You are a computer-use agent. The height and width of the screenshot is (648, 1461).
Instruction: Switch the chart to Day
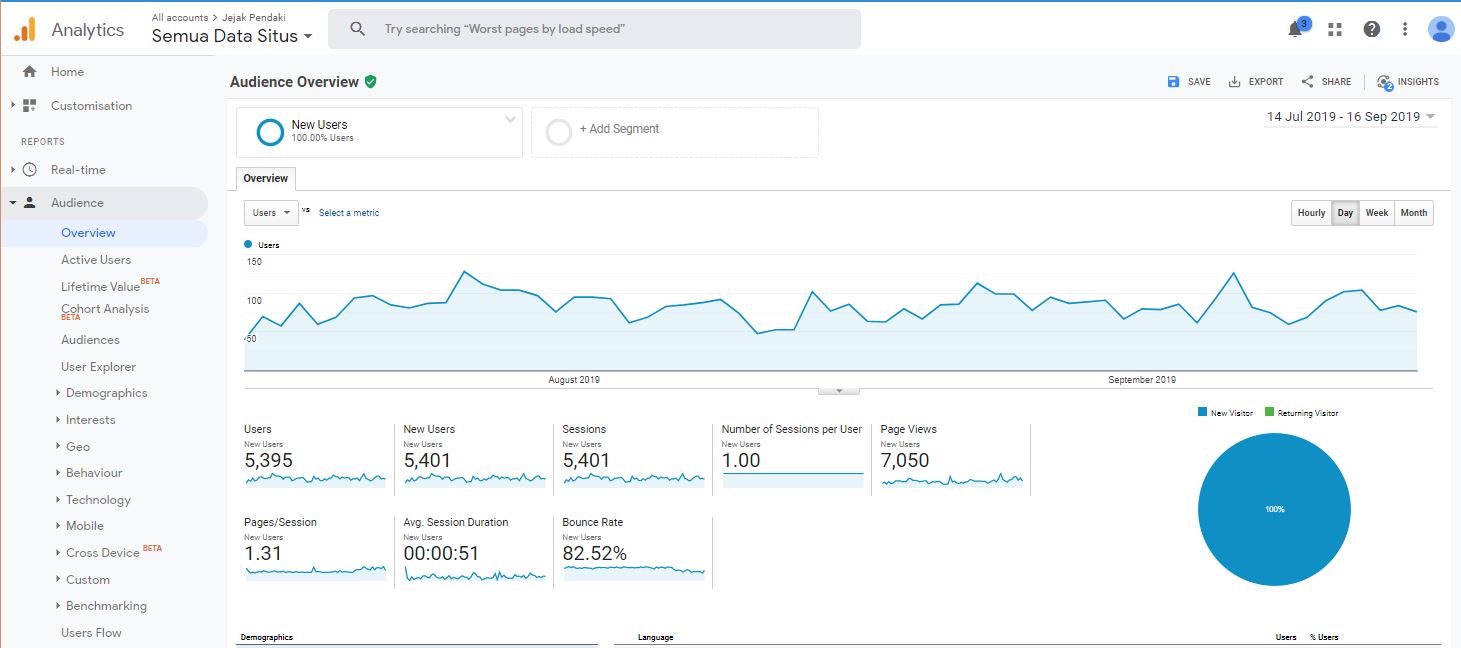[1345, 213]
